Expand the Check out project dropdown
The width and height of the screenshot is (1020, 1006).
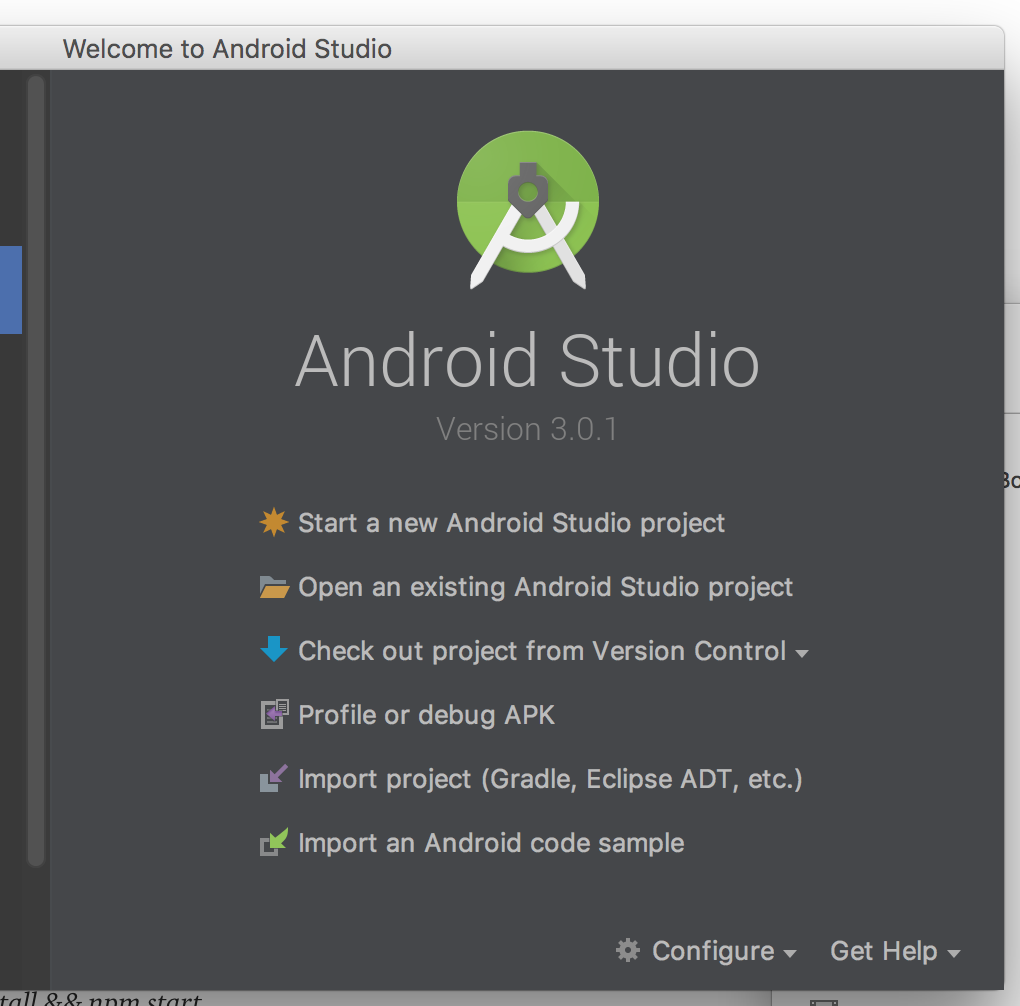(x=802, y=652)
